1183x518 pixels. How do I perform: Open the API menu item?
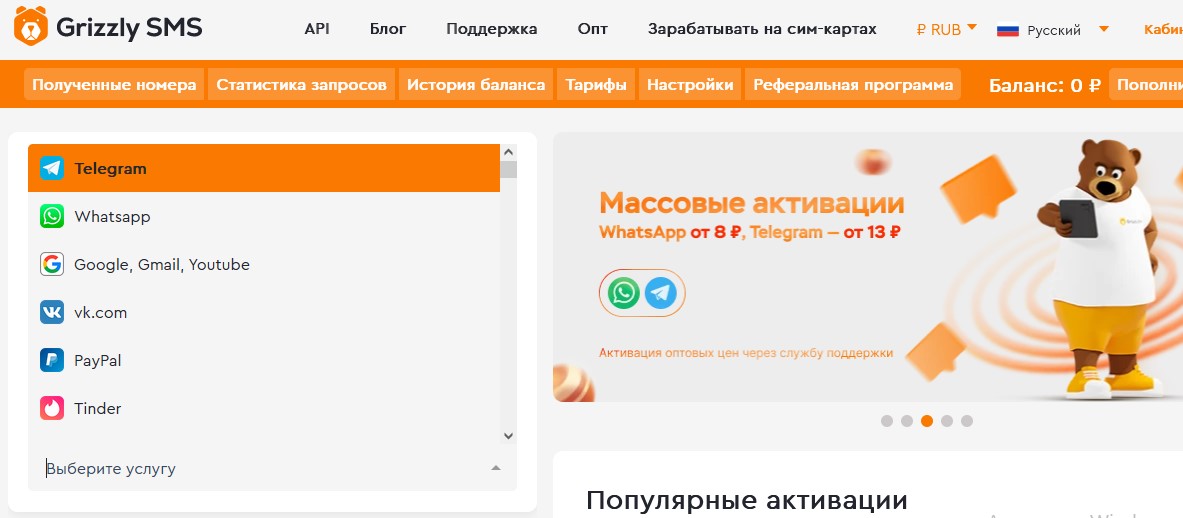(317, 29)
